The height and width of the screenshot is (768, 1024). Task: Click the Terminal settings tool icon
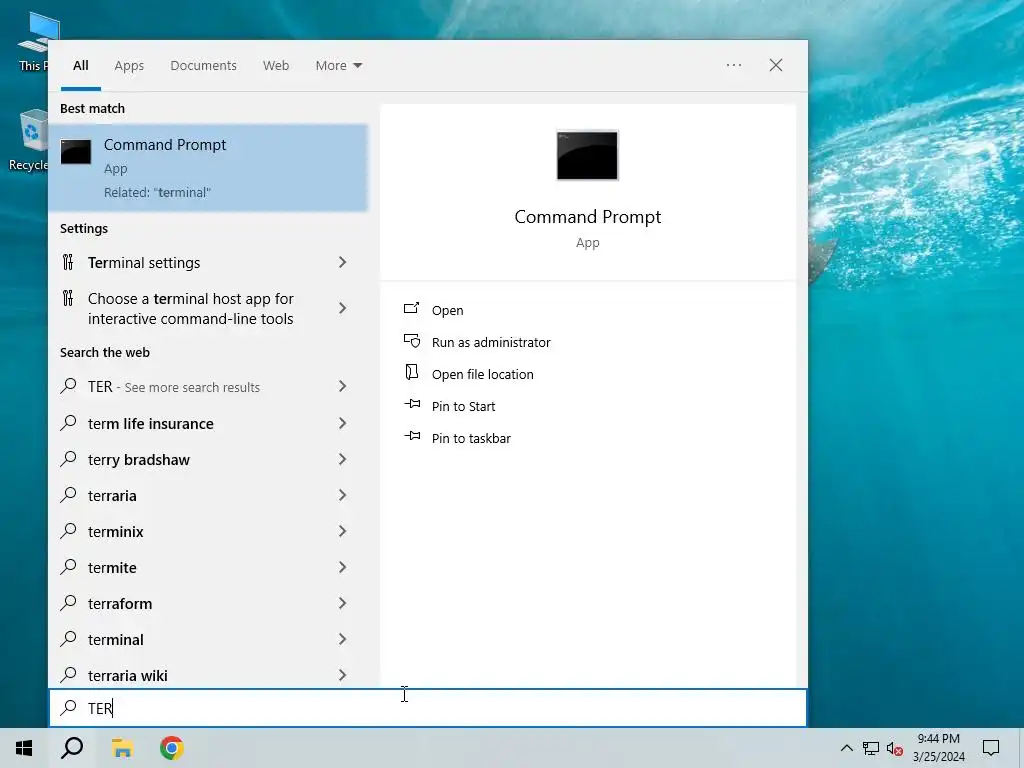68,262
